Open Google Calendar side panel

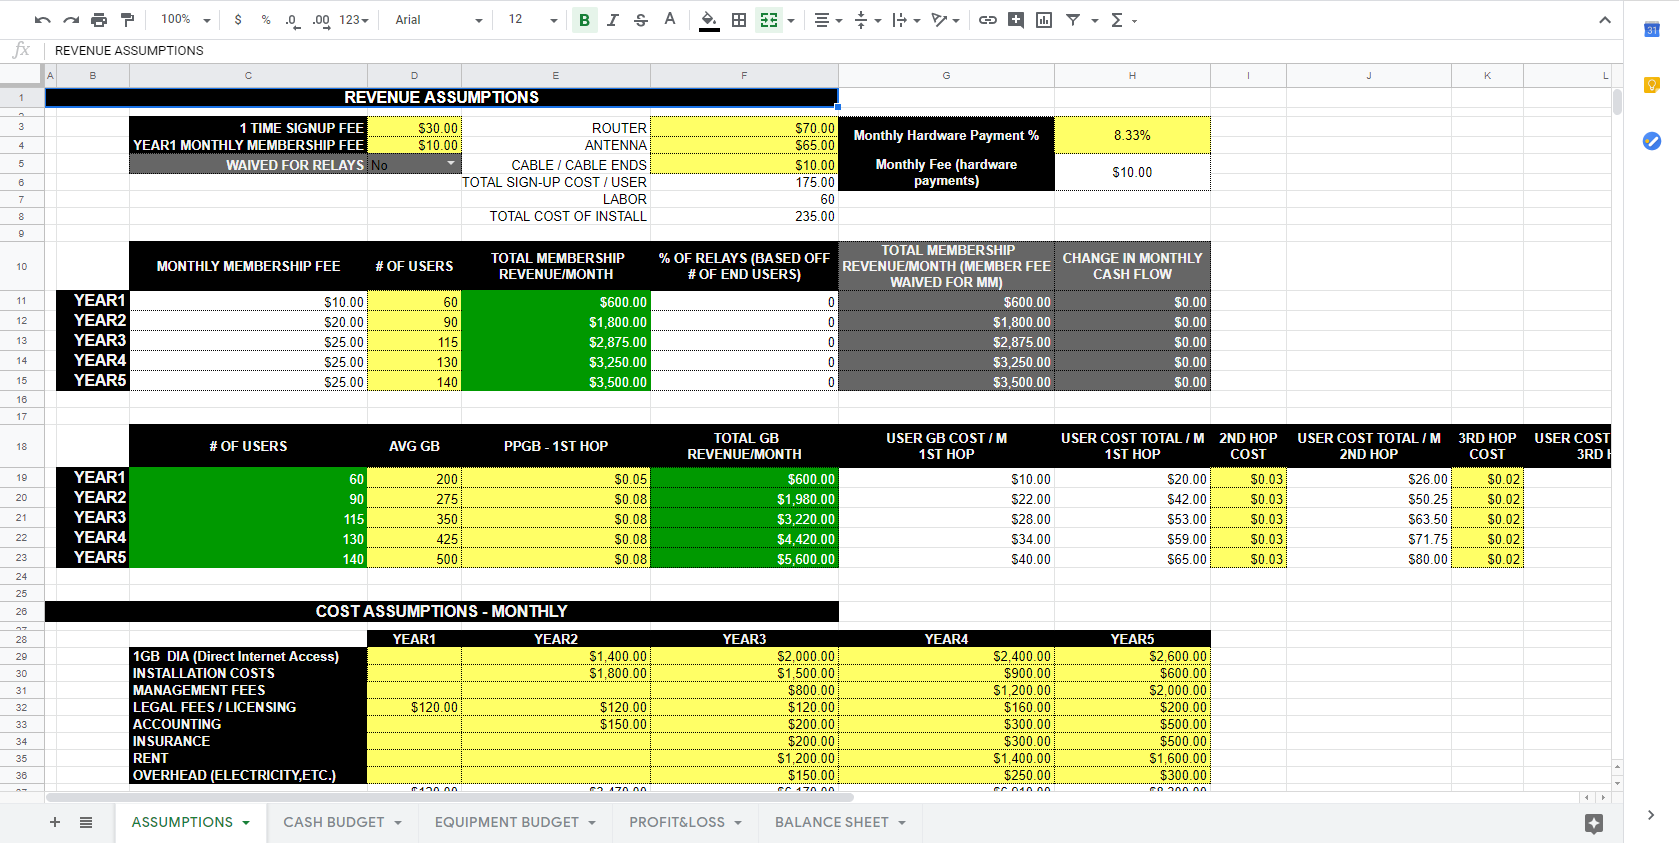1652,30
